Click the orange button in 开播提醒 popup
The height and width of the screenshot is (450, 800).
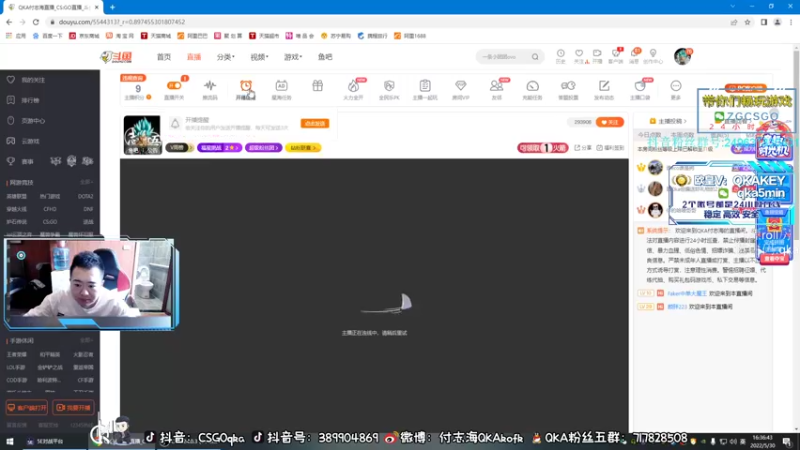(315, 123)
